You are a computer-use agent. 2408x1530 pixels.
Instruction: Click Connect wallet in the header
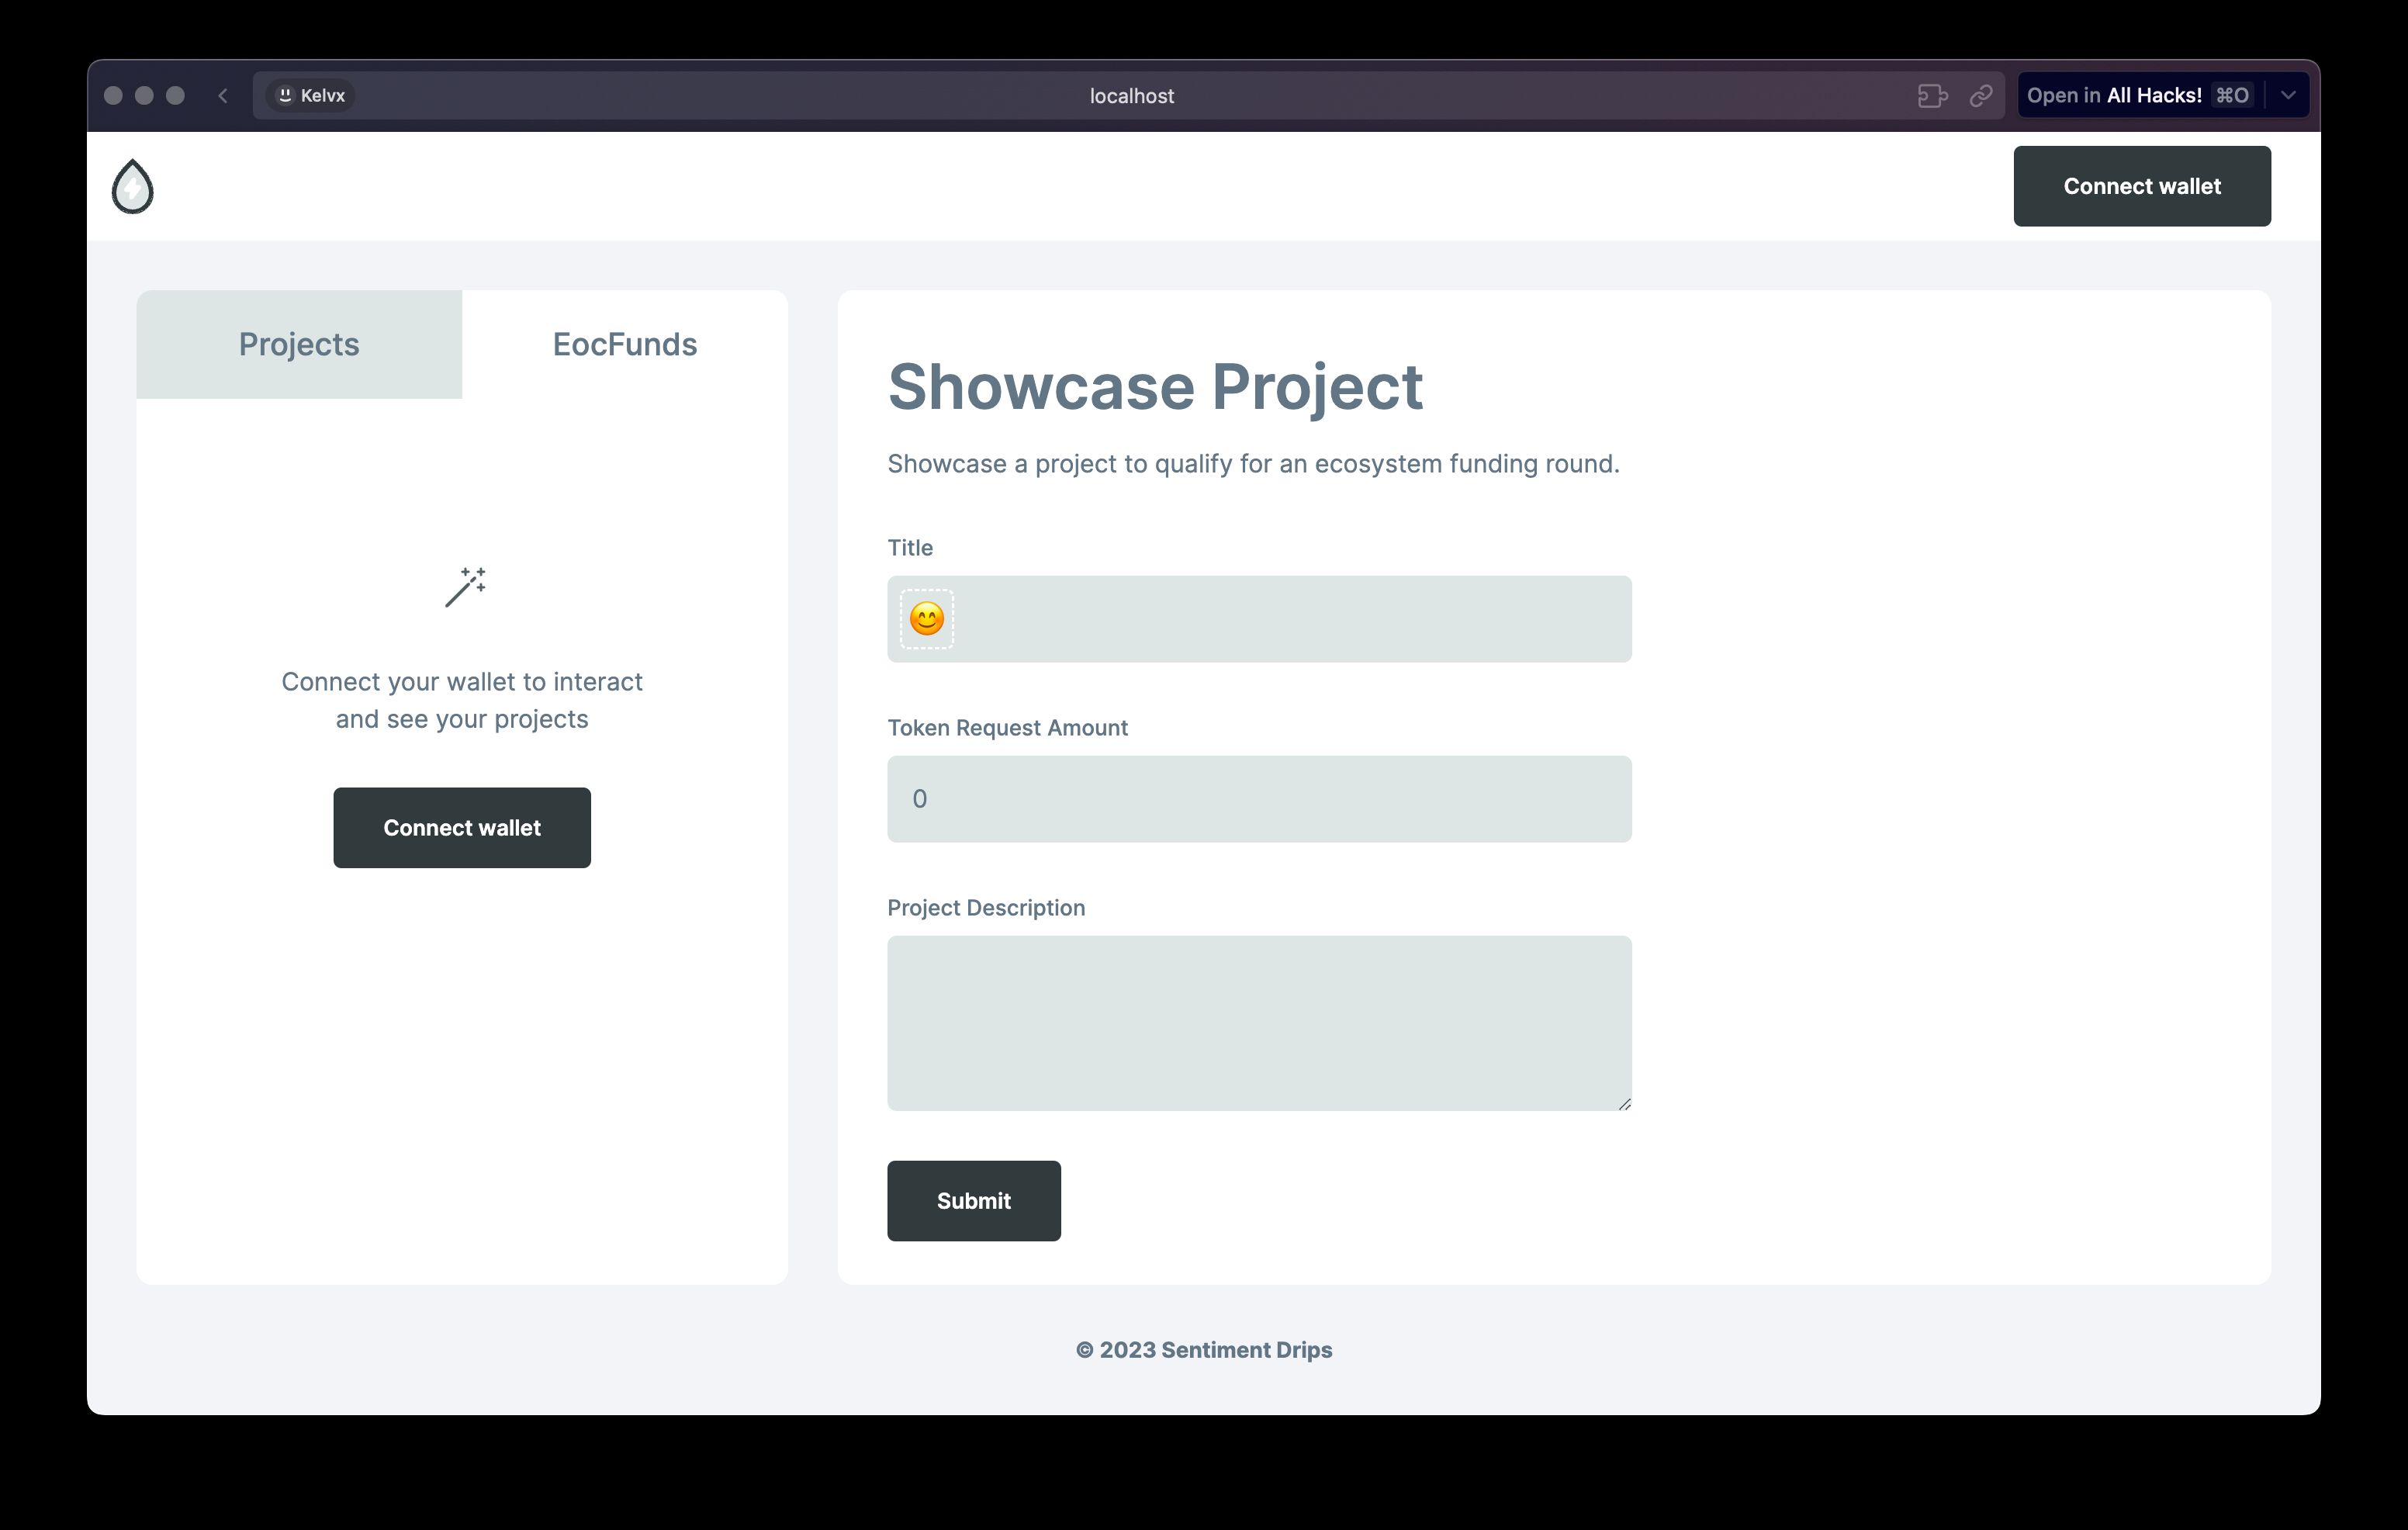(2142, 186)
